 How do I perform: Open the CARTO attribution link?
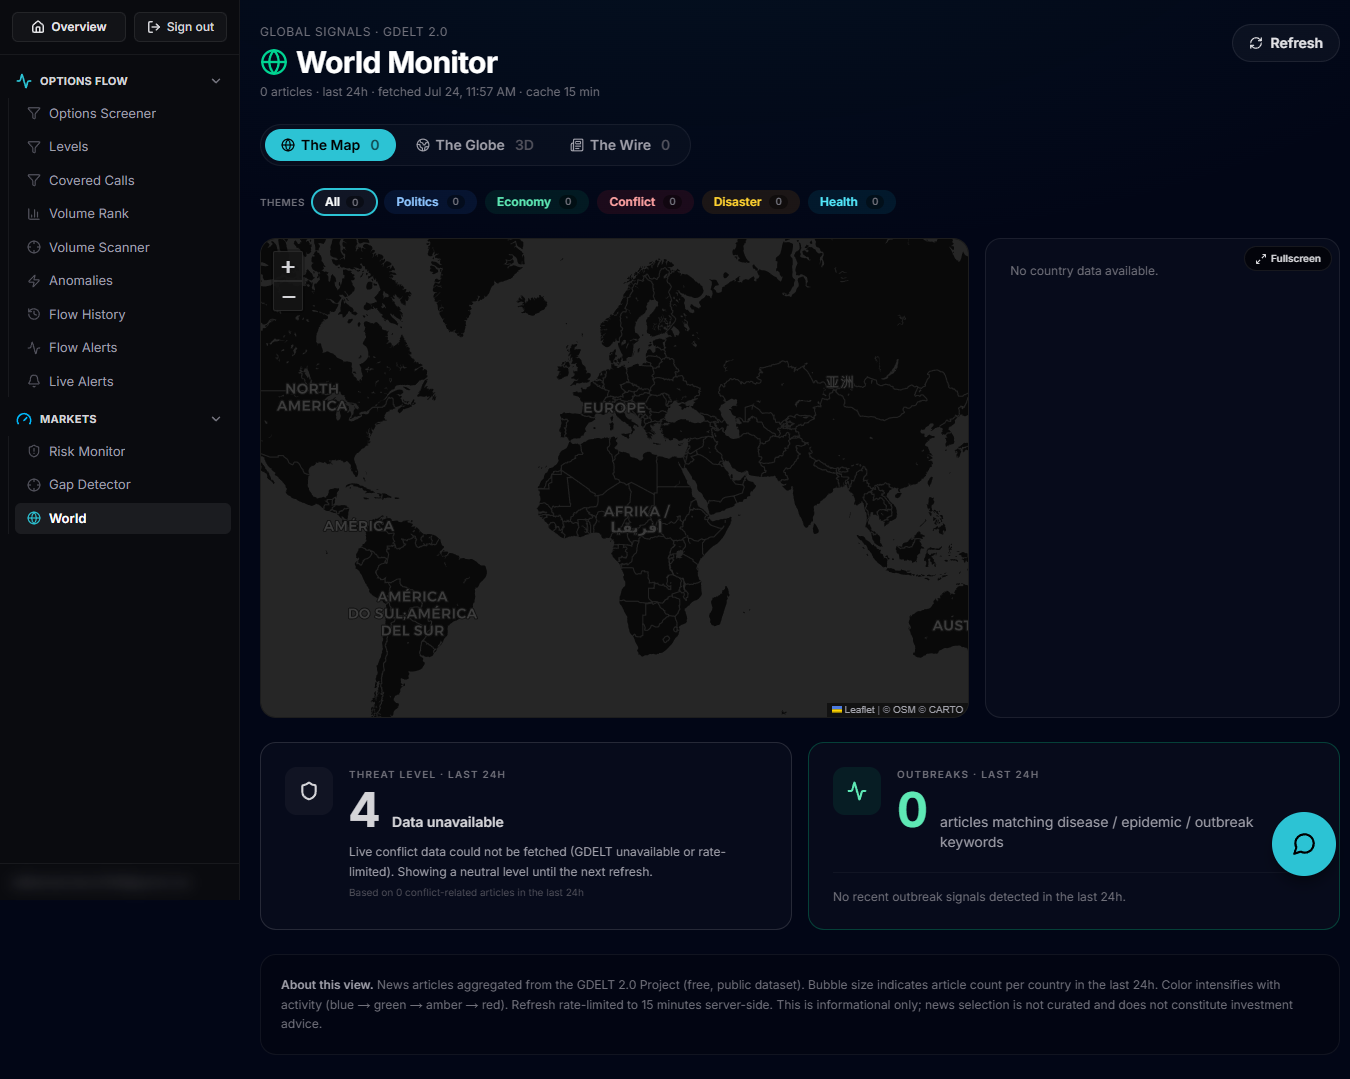coord(946,710)
